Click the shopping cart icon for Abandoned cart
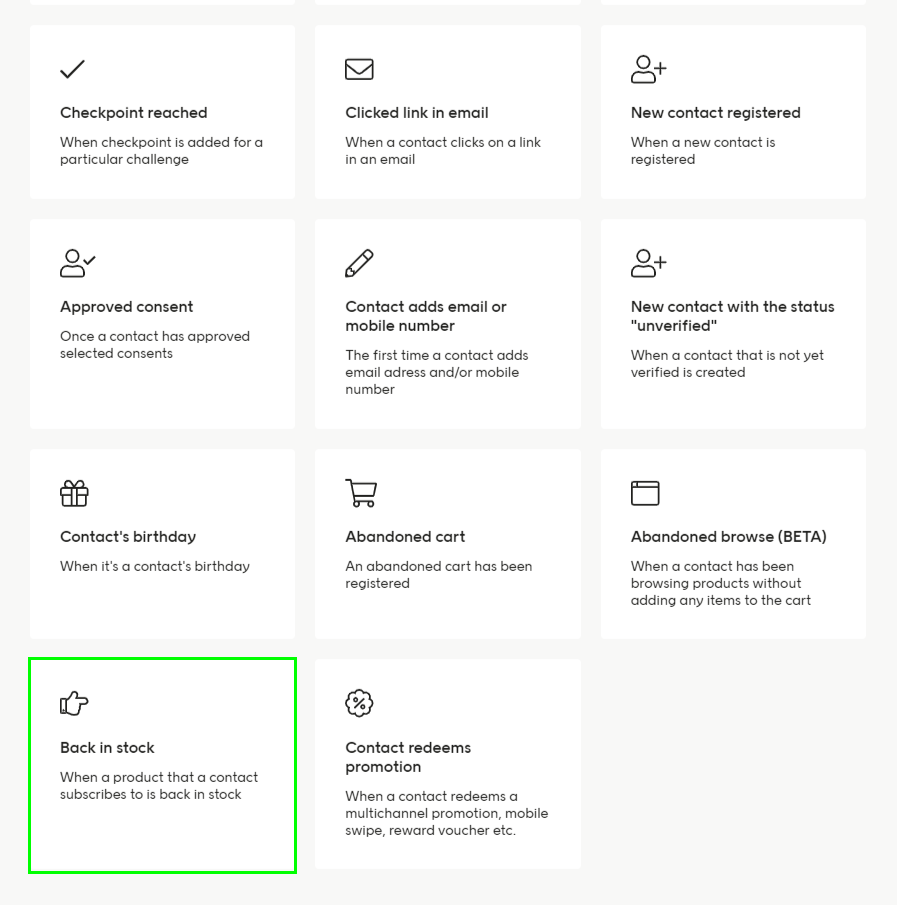This screenshot has width=897, height=905. (361, 493)
